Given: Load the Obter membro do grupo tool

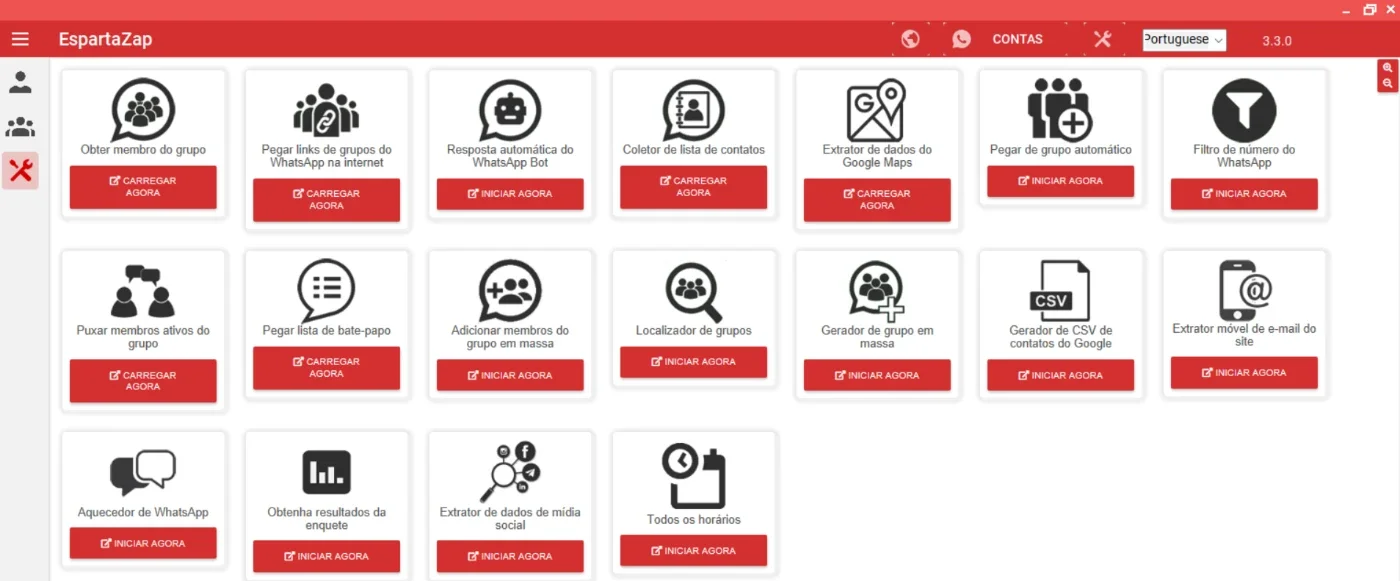Looking at the screenshot, I should [x=143, y=187].
